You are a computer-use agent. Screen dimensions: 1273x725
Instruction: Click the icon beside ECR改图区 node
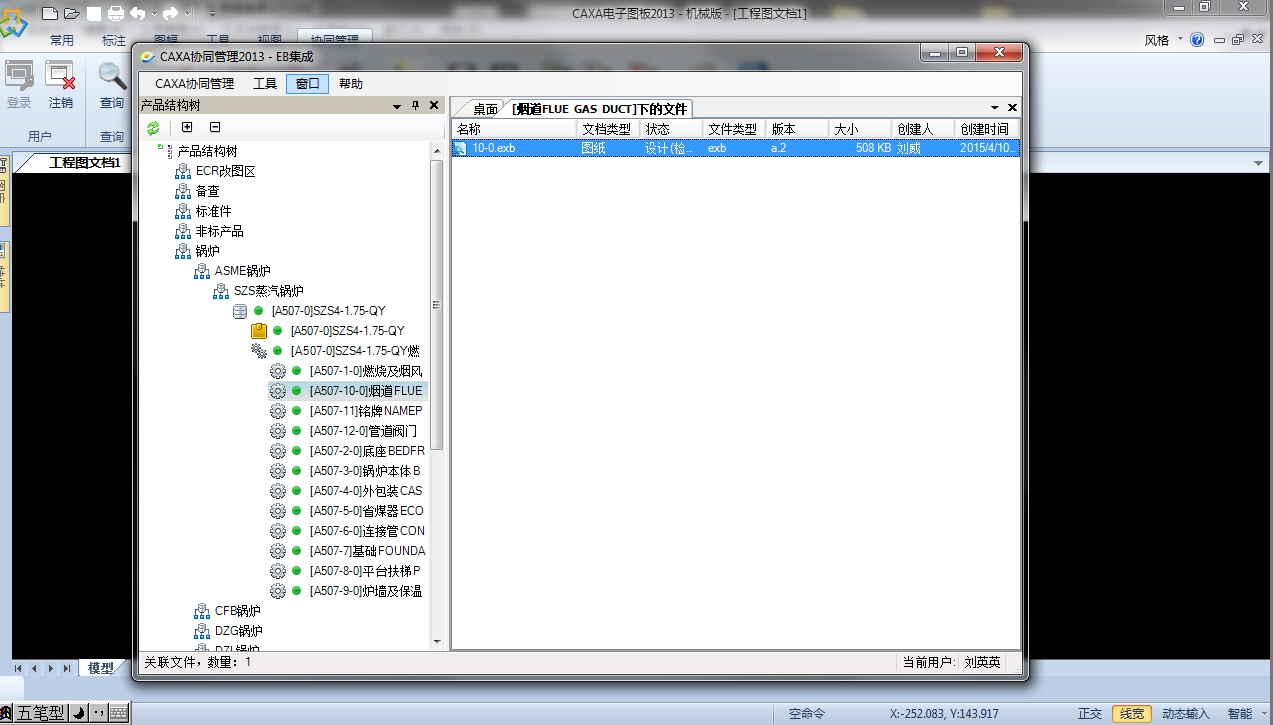click(182, 171)
